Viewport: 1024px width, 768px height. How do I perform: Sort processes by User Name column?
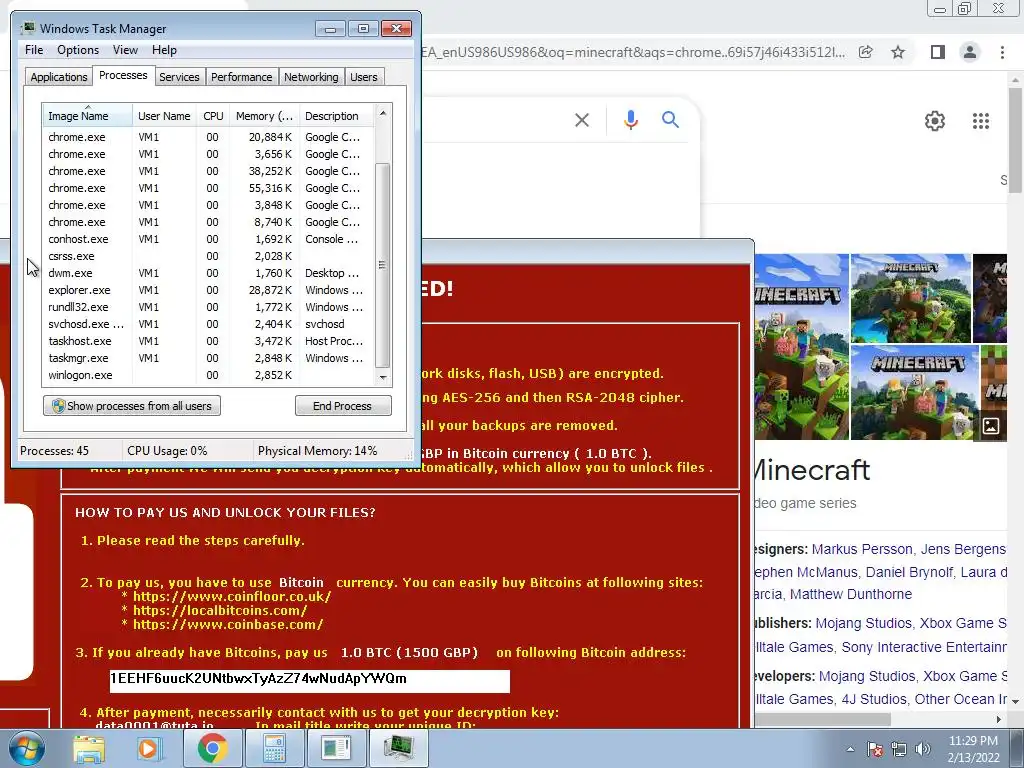pyautogui.click(x=164, y=116)
